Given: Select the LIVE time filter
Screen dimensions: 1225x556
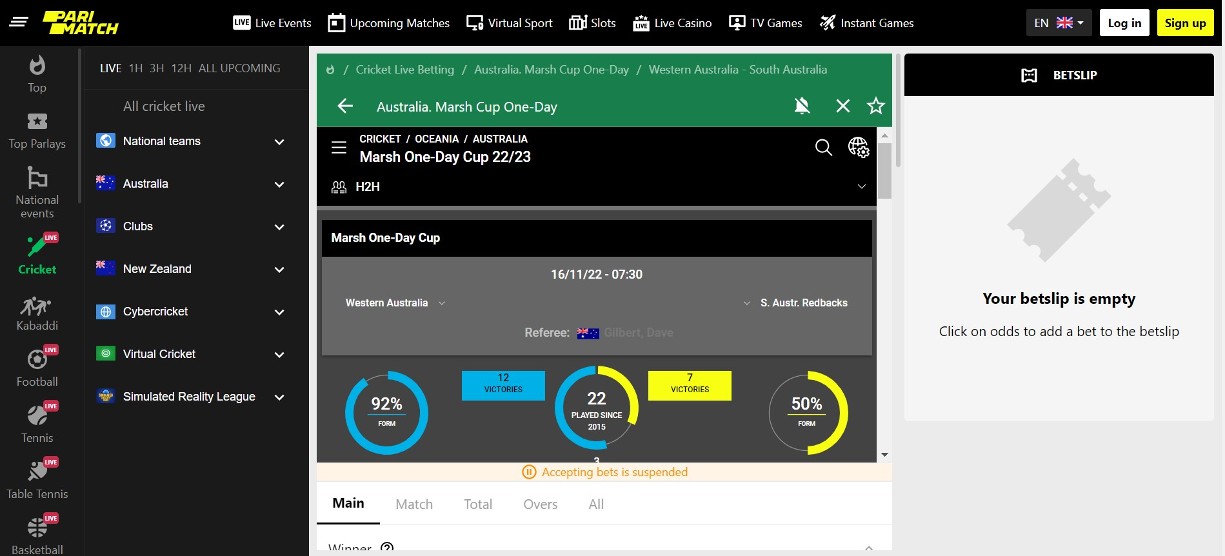Looking at the screenshot, I should (x=110, y=68).
